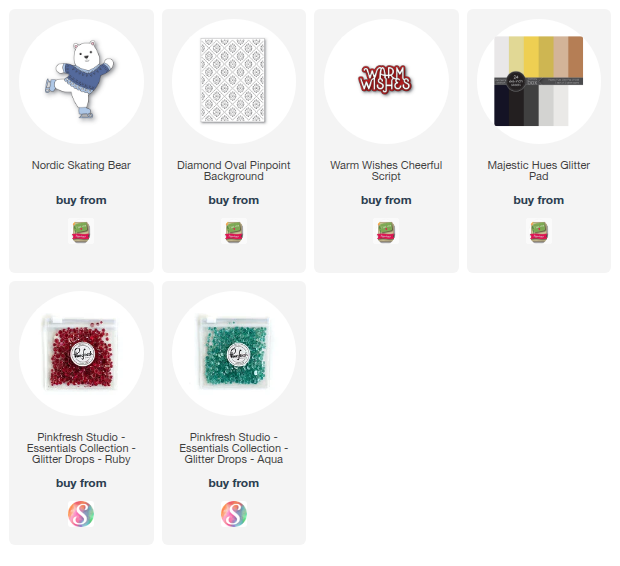This screenshot has height=566, width=620.
Task: Open the Ruby glitter drops image
Action: [81, 353]
